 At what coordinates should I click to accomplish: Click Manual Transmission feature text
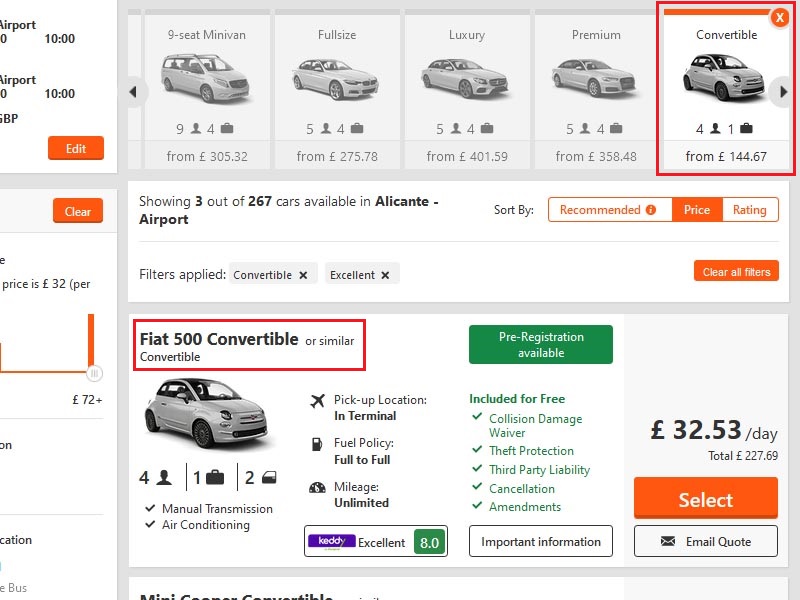(217, 509)
